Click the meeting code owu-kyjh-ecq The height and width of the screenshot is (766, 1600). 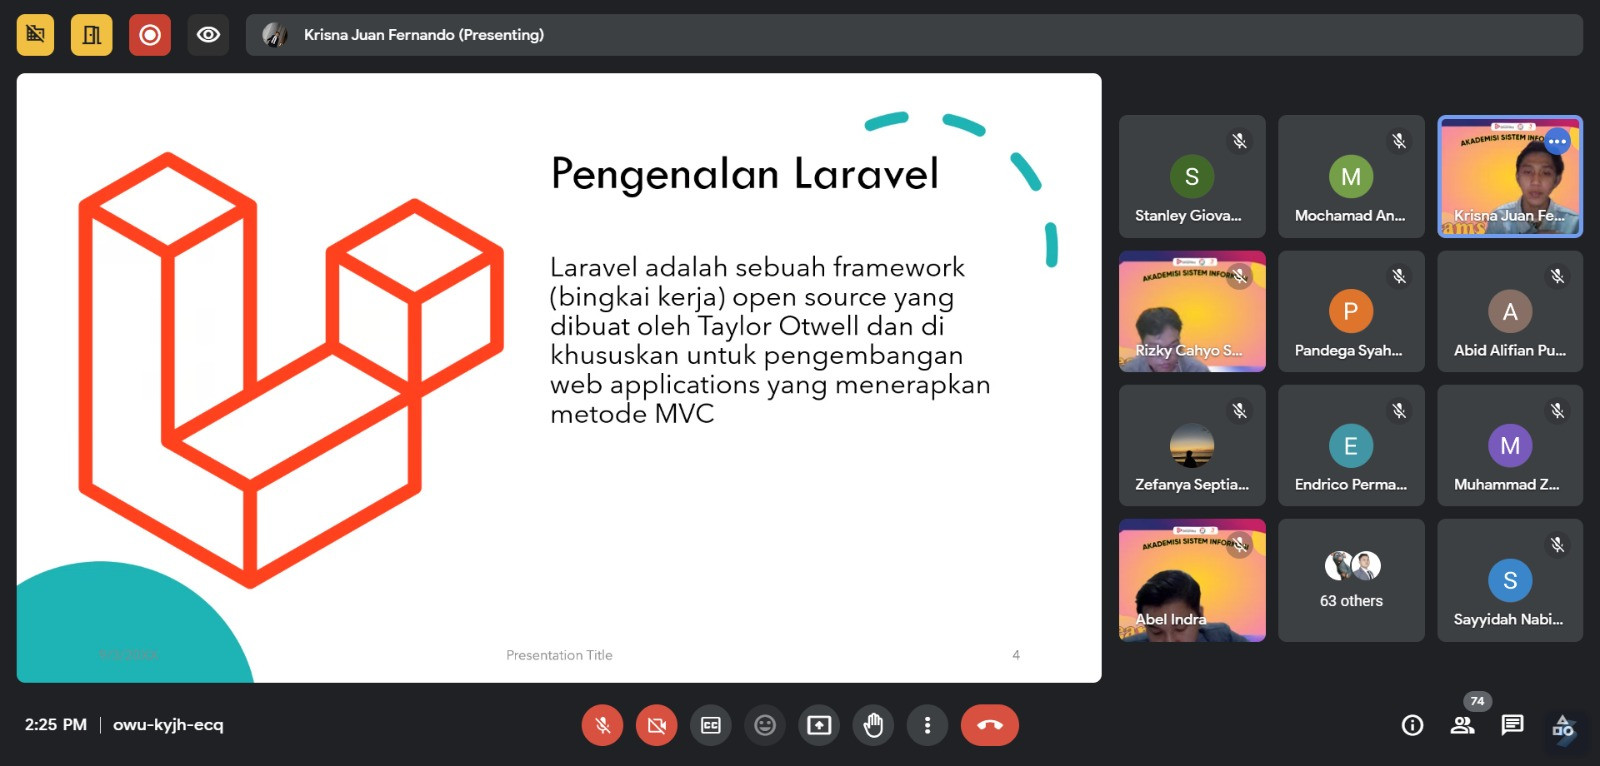coord(168,725)
